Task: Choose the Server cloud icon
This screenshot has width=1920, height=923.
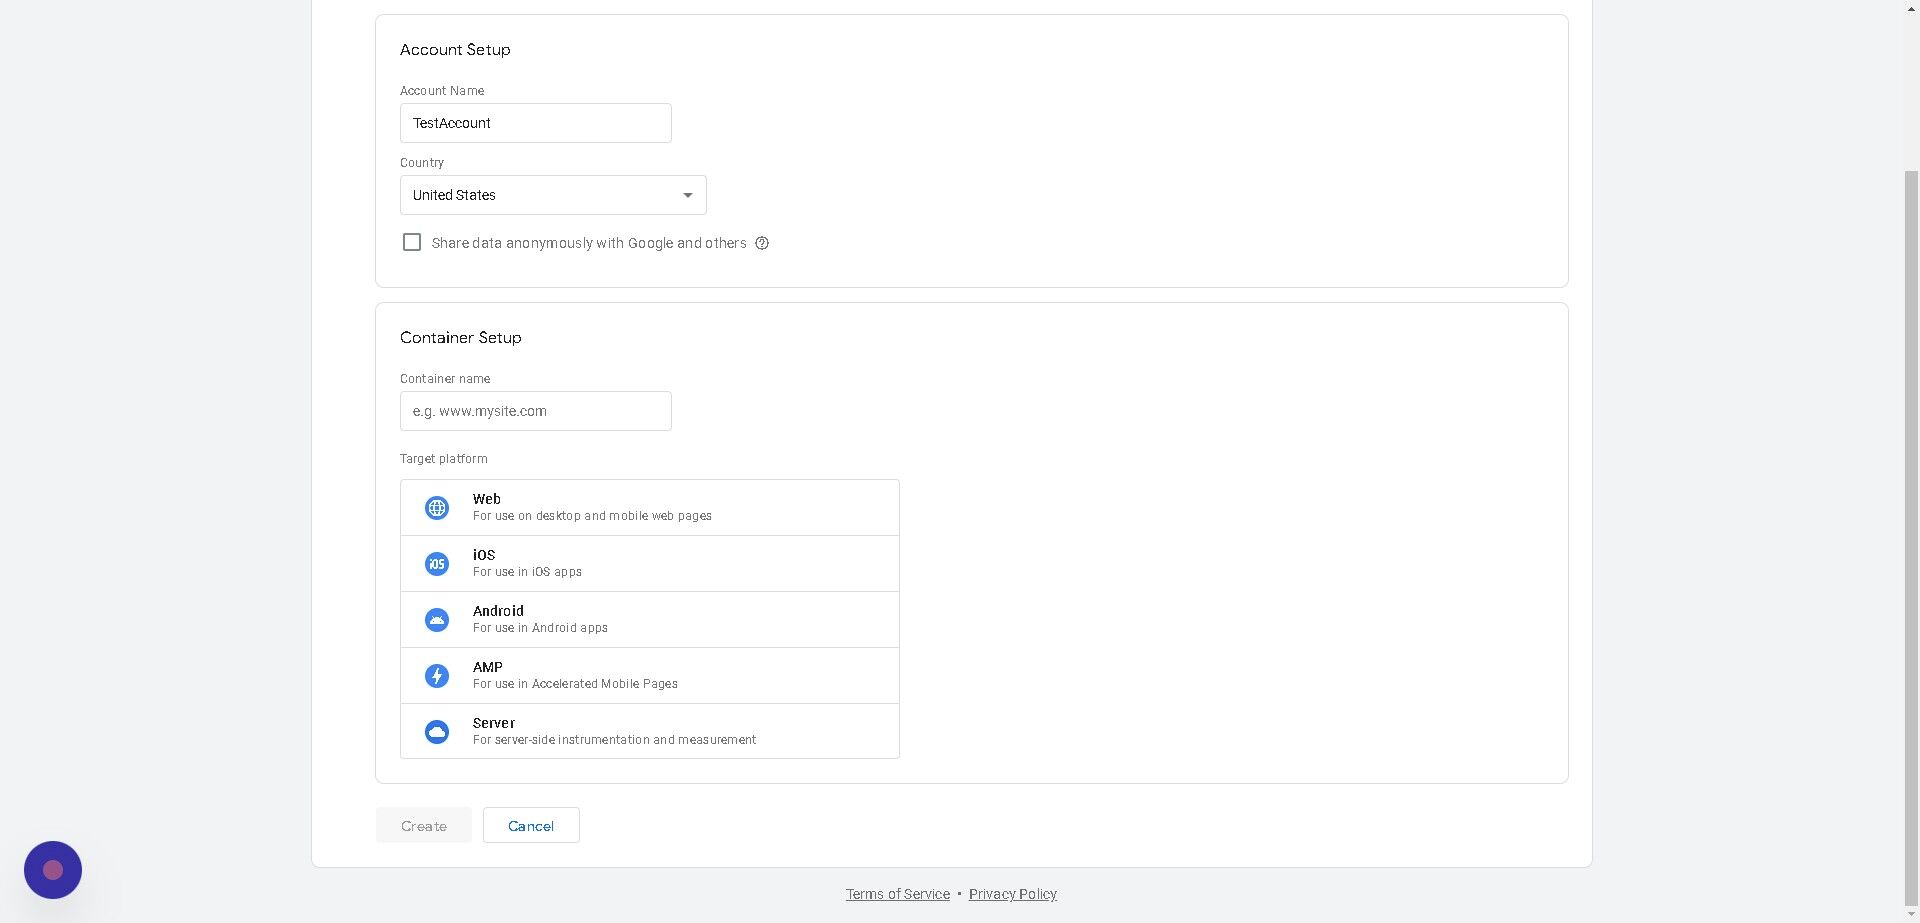Action: coord(437,732)
